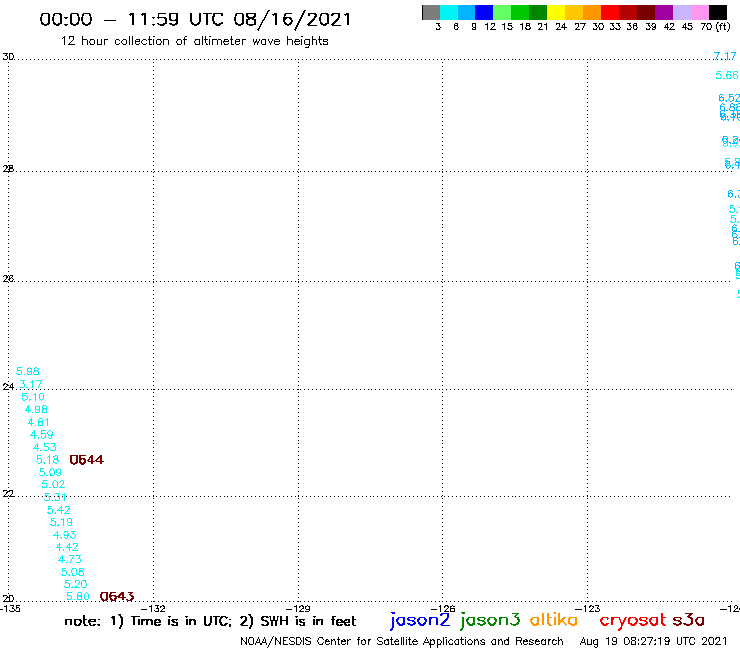Click the jason3 satellite label
The height and width of the screenshot is (650, 740).
pyautogui.click(x=490, y=620)
